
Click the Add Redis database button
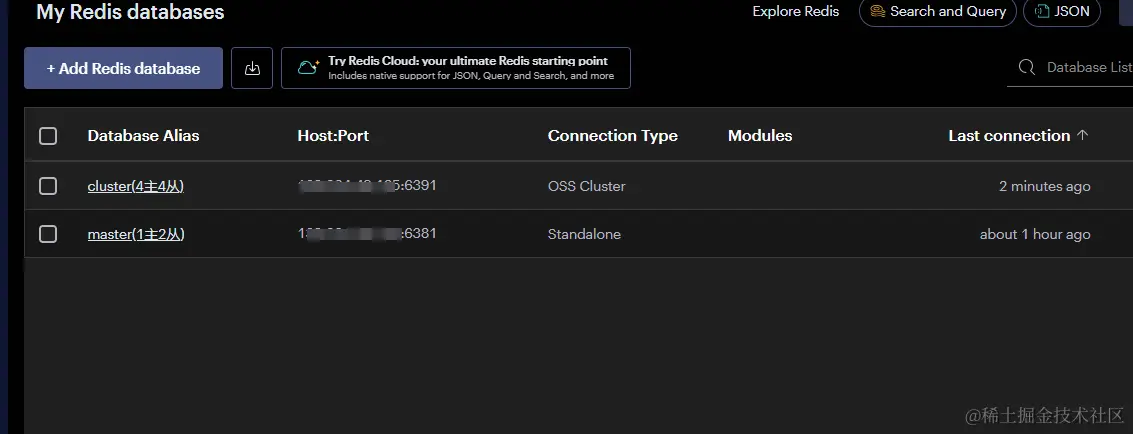click(123, 68)
